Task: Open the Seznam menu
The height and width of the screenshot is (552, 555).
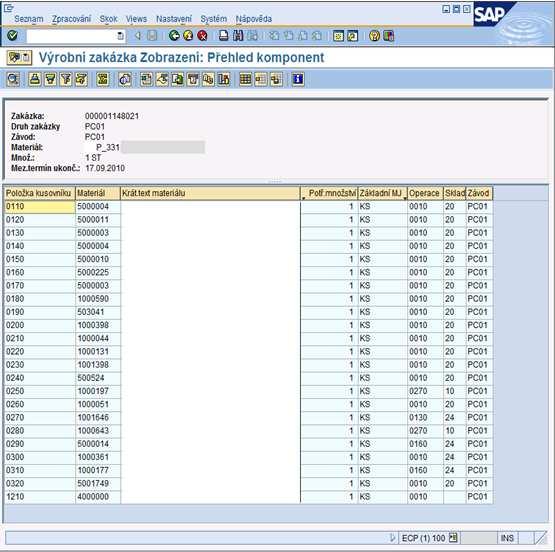Action: coord(29,19)
